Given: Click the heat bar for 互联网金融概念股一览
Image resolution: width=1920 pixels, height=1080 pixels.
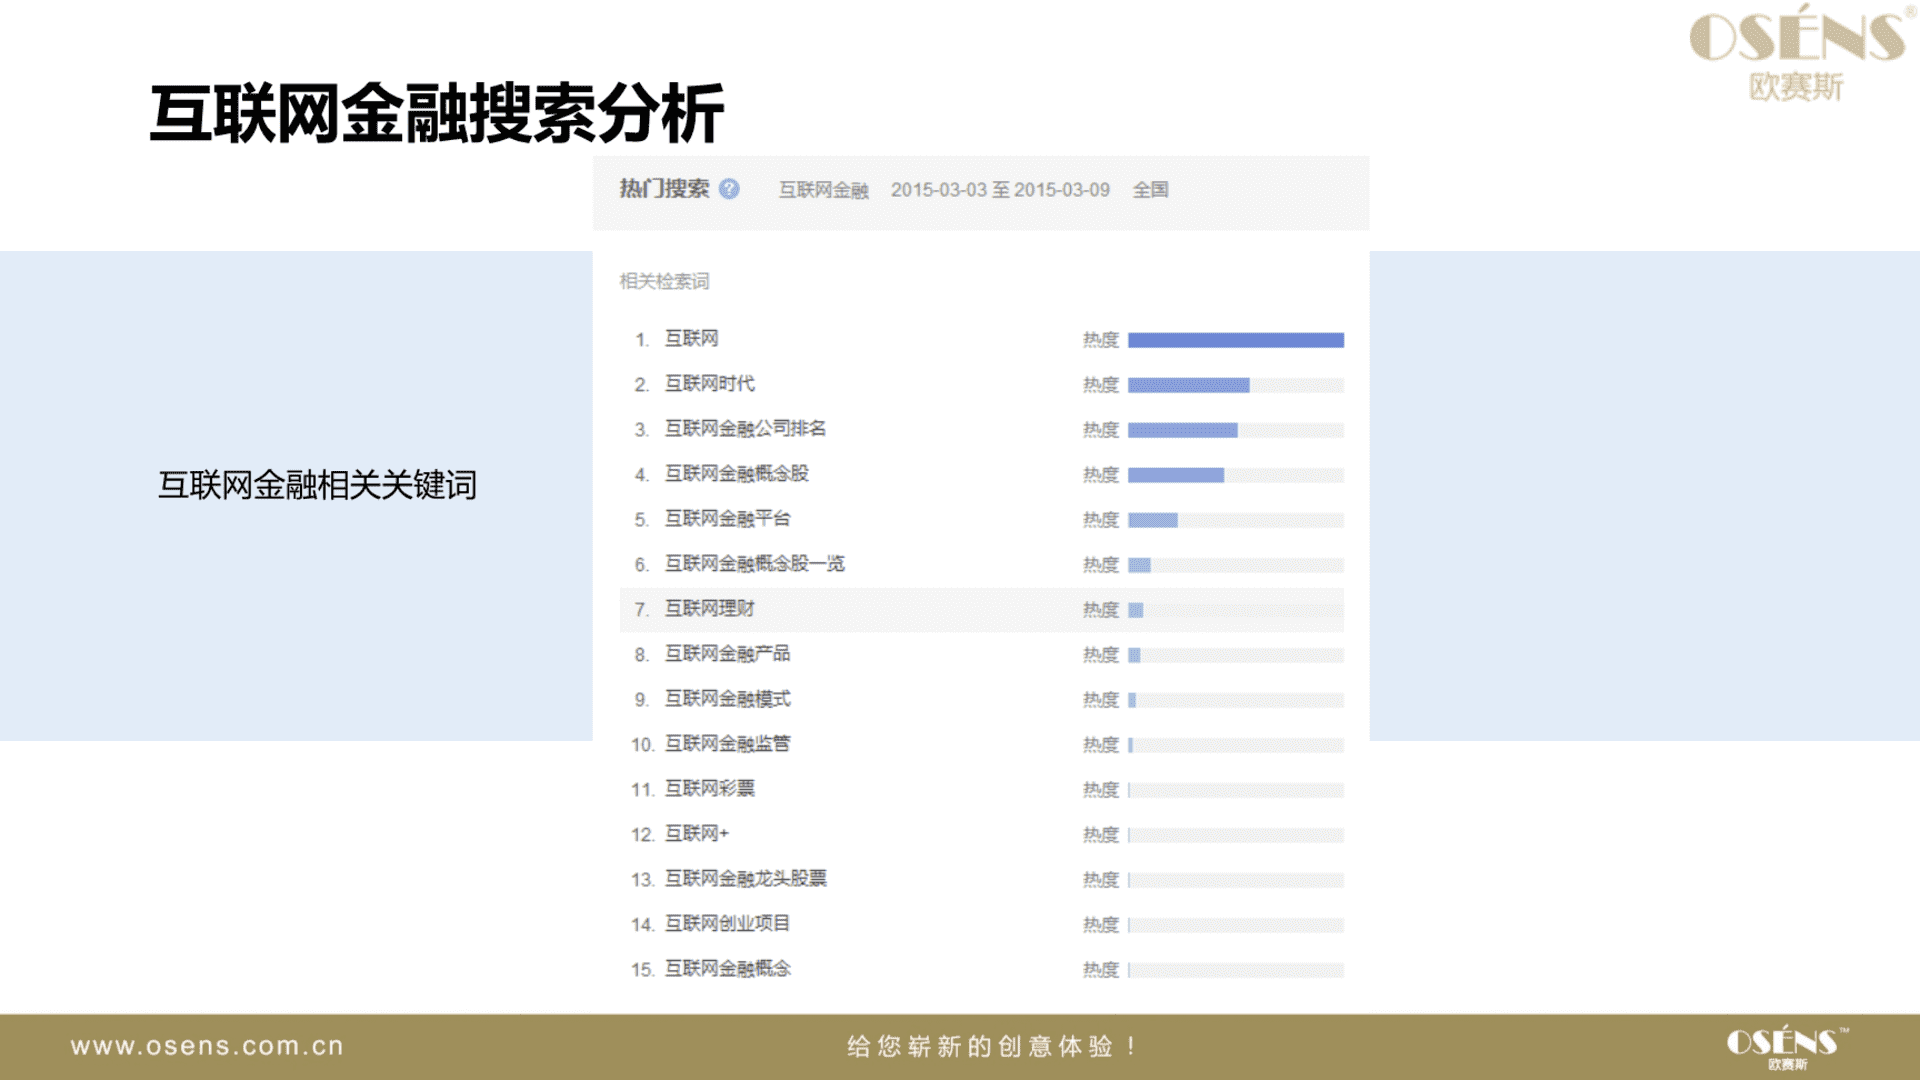Looking at the screenshot, I should [x=1236, y=565].
